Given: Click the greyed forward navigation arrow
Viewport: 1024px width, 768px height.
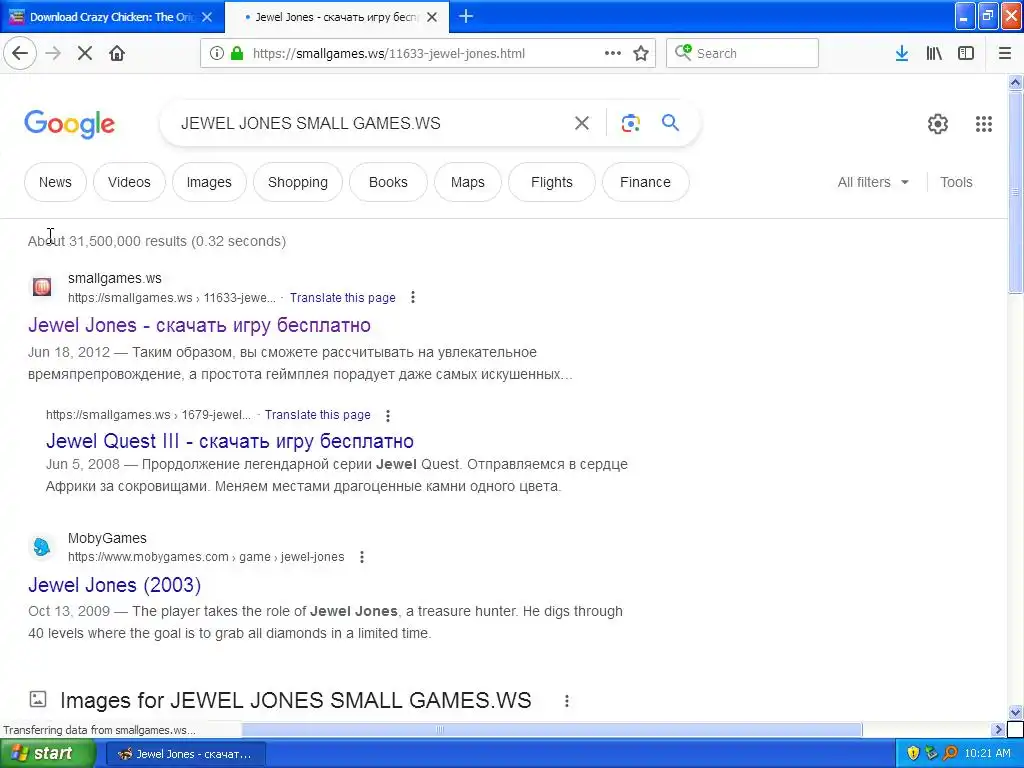Looking at the screenshot, I should click(x=53, y=54).
